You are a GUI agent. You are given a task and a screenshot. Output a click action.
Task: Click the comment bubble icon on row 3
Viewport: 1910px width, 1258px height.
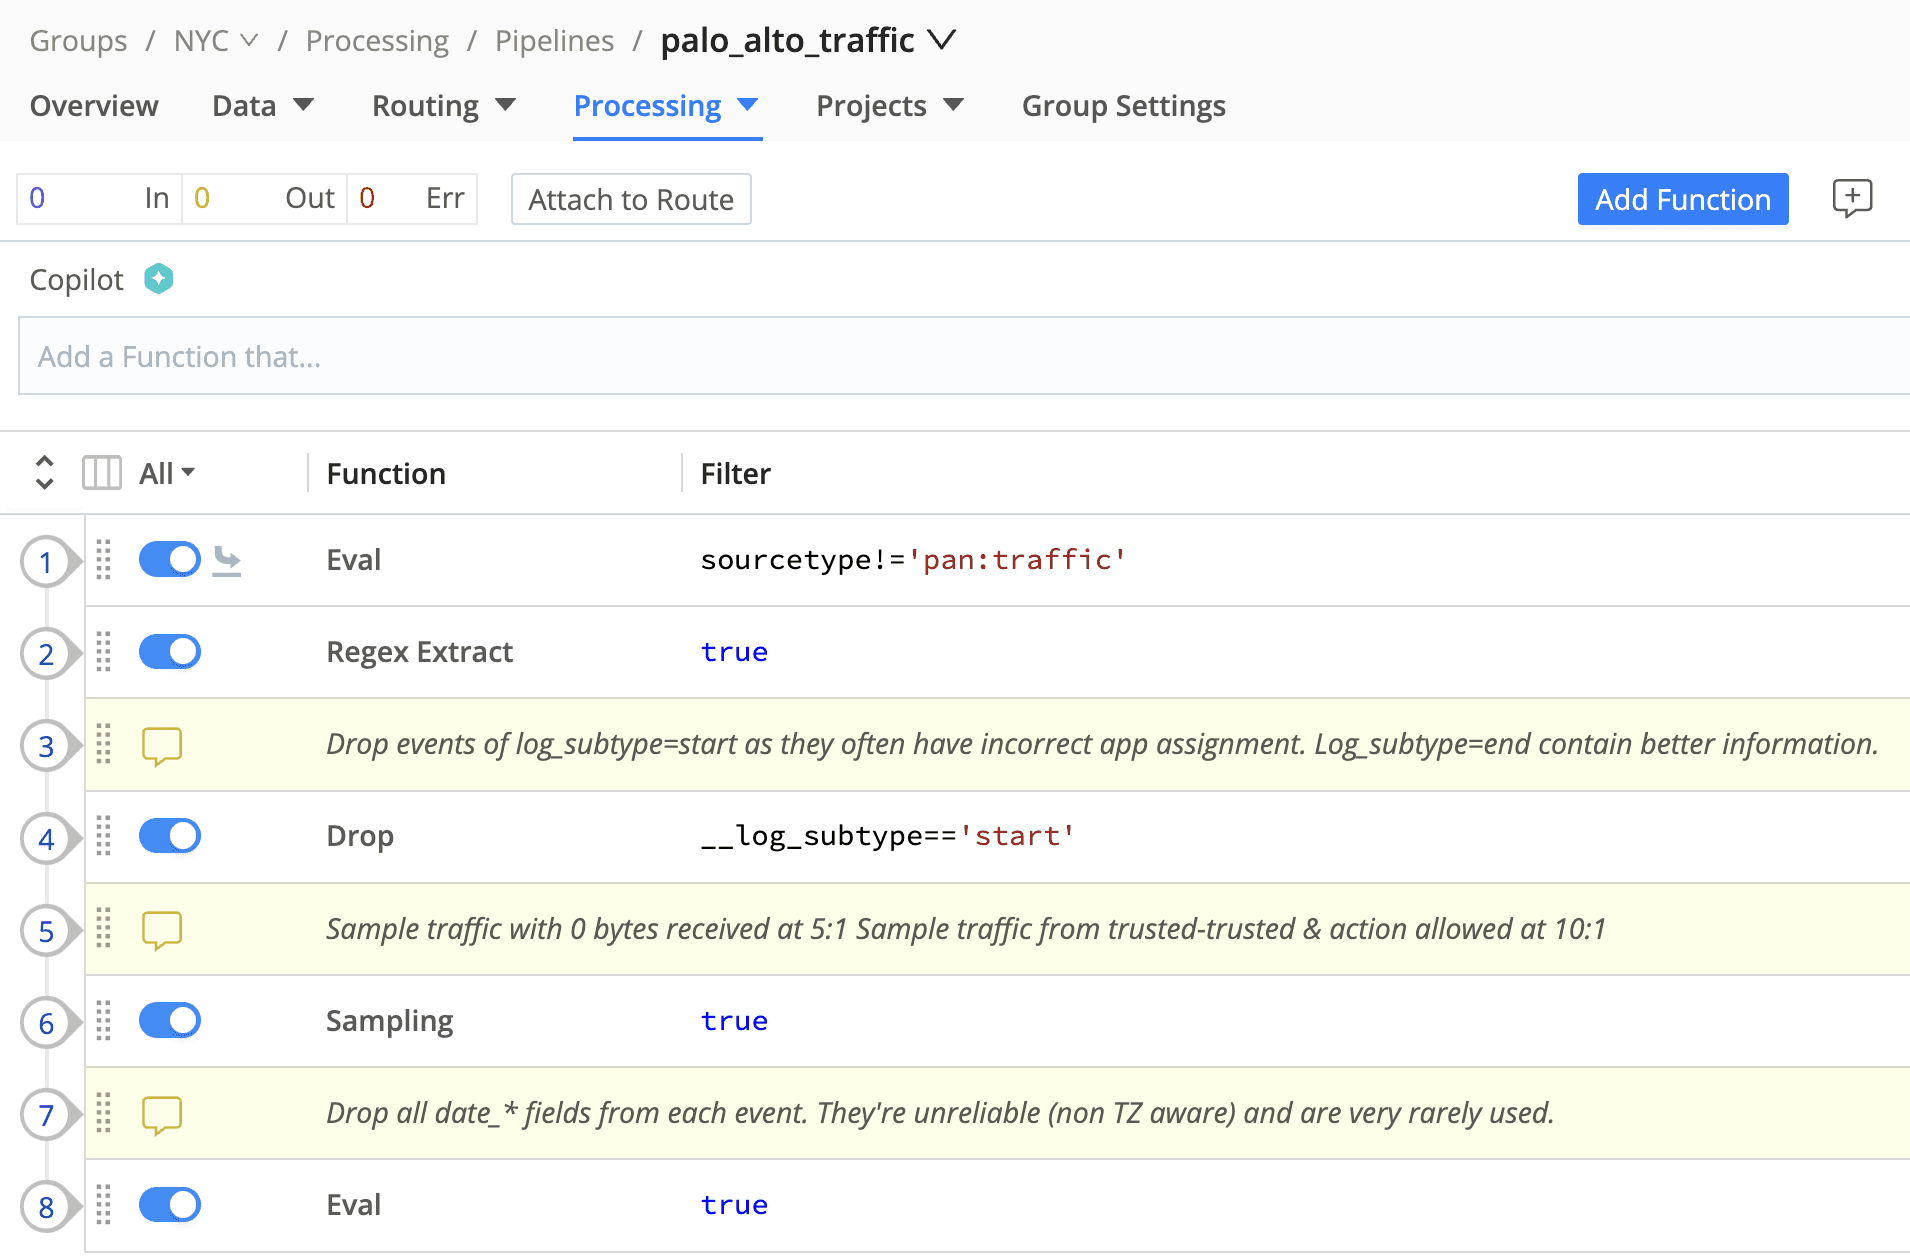point(161,746)
